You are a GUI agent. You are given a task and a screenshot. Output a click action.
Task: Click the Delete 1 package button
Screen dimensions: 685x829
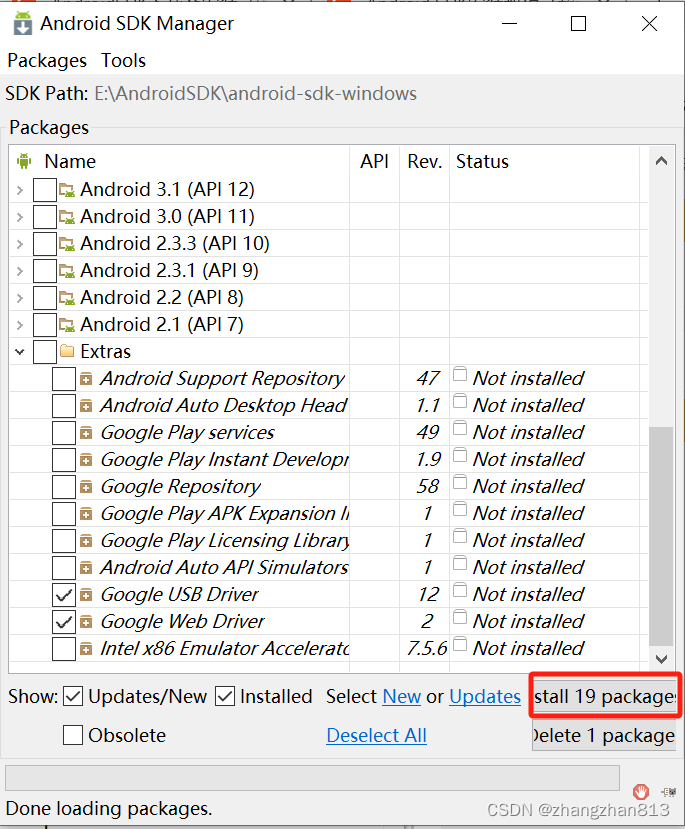[x=604, y=735]
